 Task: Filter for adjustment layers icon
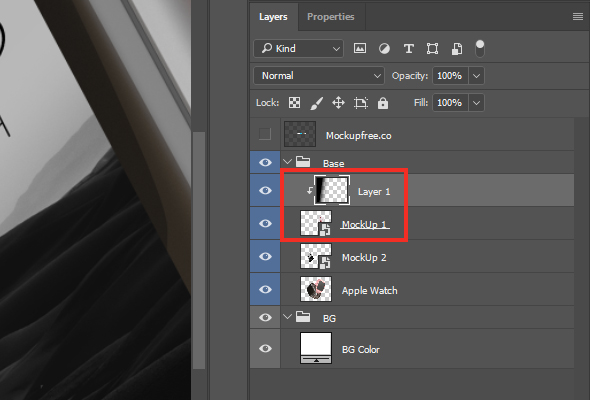tap(384, 49)
